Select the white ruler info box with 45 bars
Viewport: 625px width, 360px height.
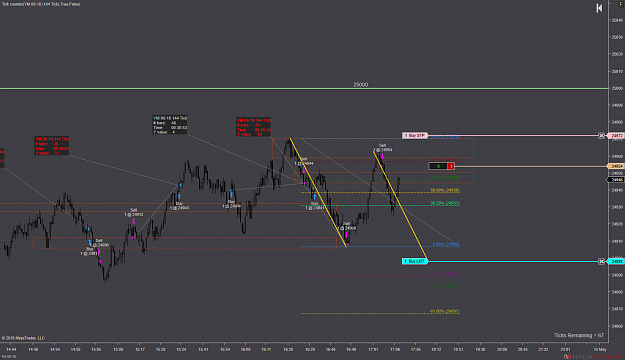click(169, 125)
